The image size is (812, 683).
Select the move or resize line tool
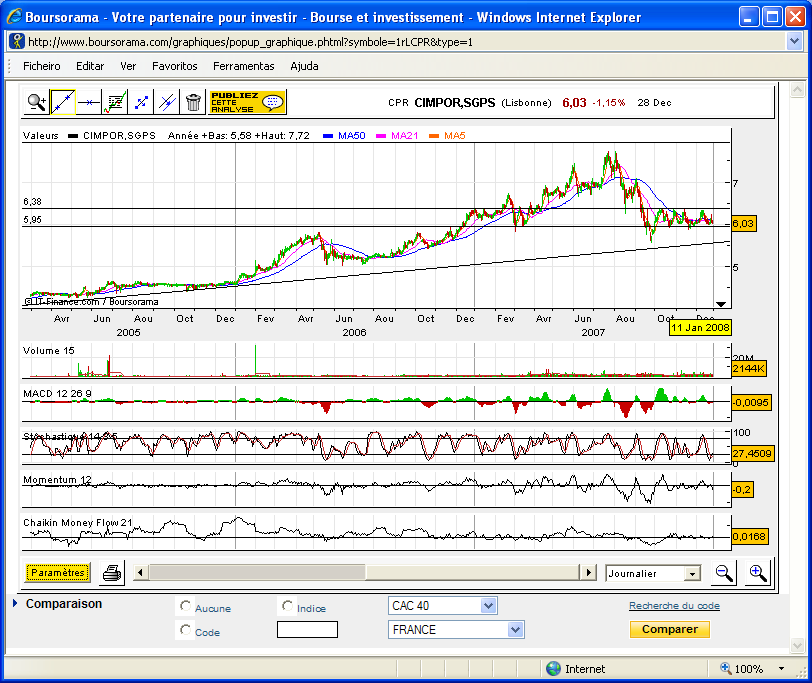[141, 102]
